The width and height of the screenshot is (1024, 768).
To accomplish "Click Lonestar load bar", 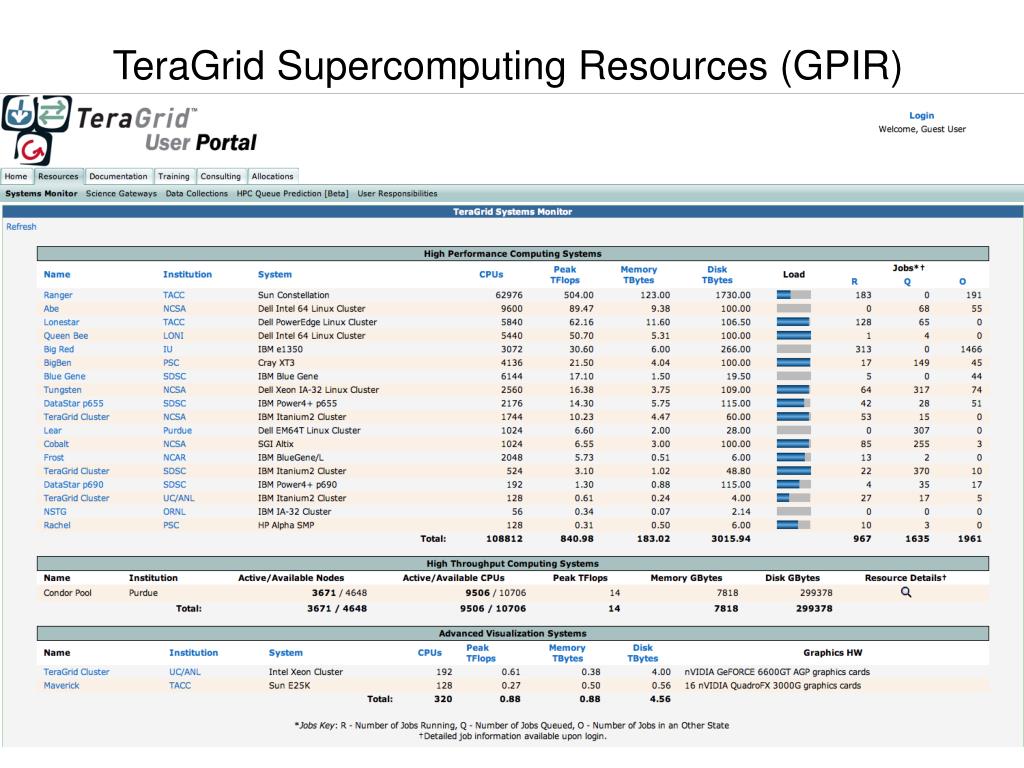I will click(x=793, y=322).
